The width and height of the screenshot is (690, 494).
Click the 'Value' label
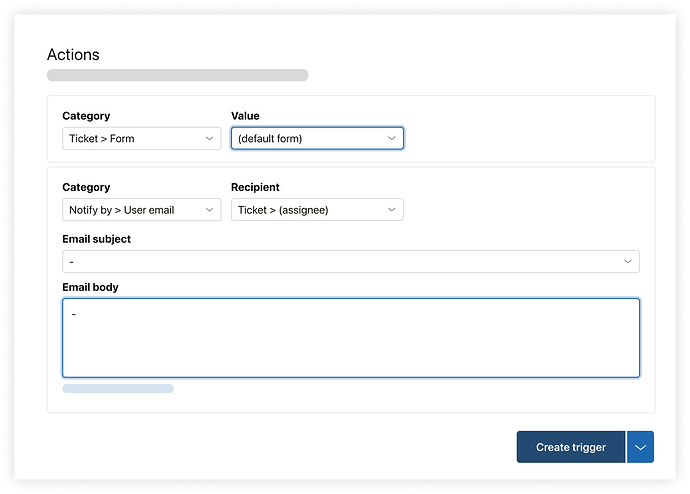pyautogui.click(x=245, y=116)
